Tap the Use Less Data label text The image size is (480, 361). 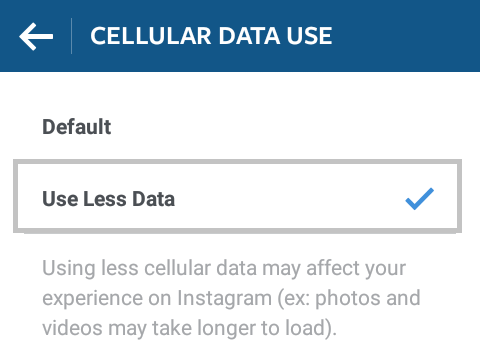click(108, 199)
